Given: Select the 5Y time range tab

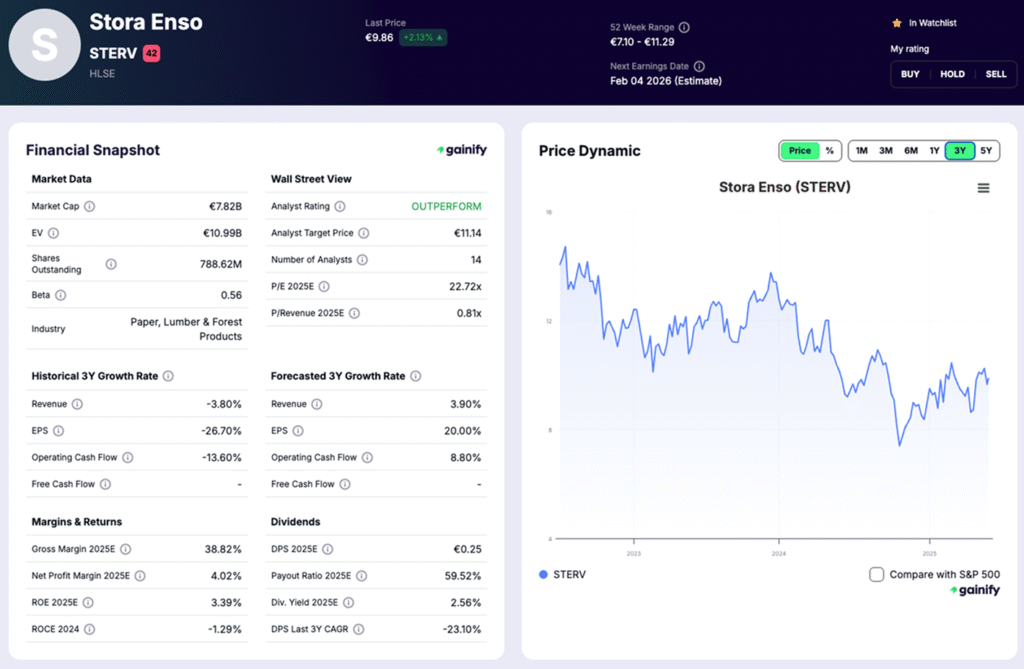Looking at the screenshot, I should [x=985, y=150].
